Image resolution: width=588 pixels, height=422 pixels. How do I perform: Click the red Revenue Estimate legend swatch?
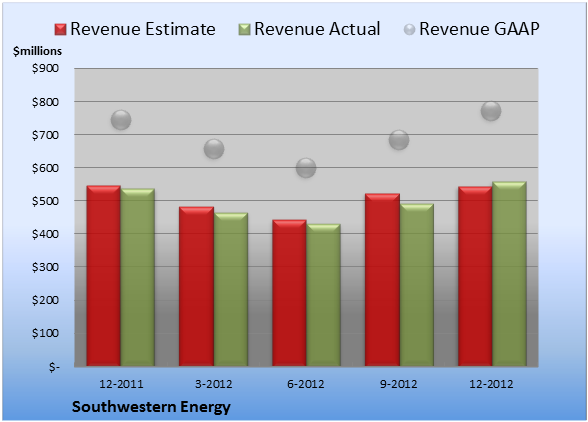pyautogui.click(x=60, y=30)
